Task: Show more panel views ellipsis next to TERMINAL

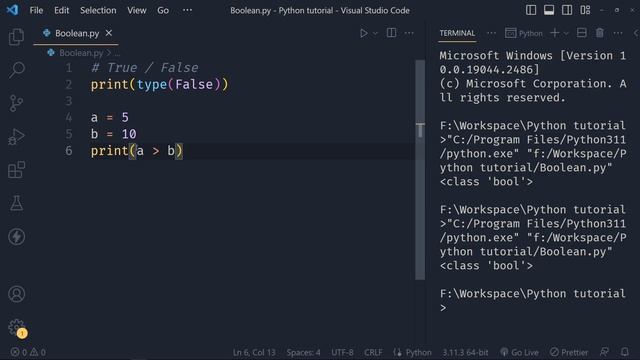Action: click(491, 33)
